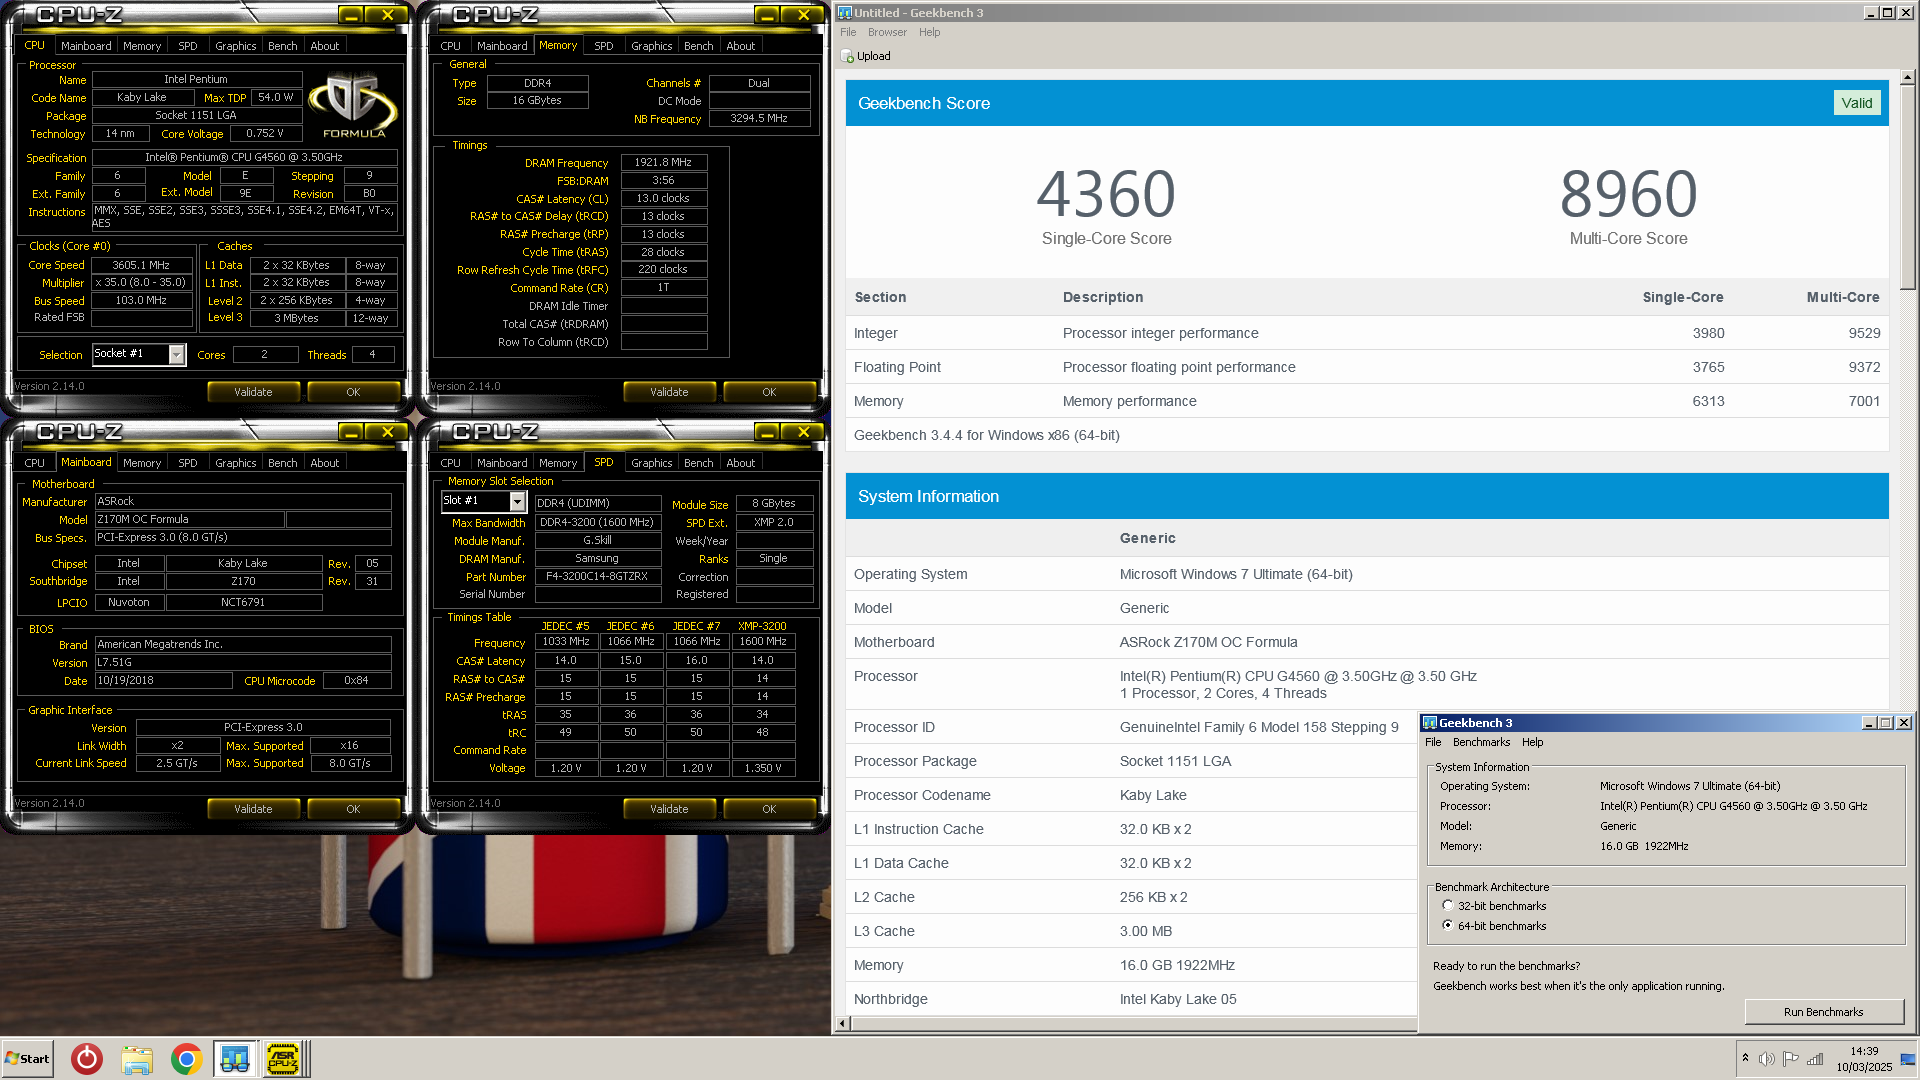1920x1080 pixels.
Task: Switch to Graphics tab in Memory window
Action: tap(652, 46)
